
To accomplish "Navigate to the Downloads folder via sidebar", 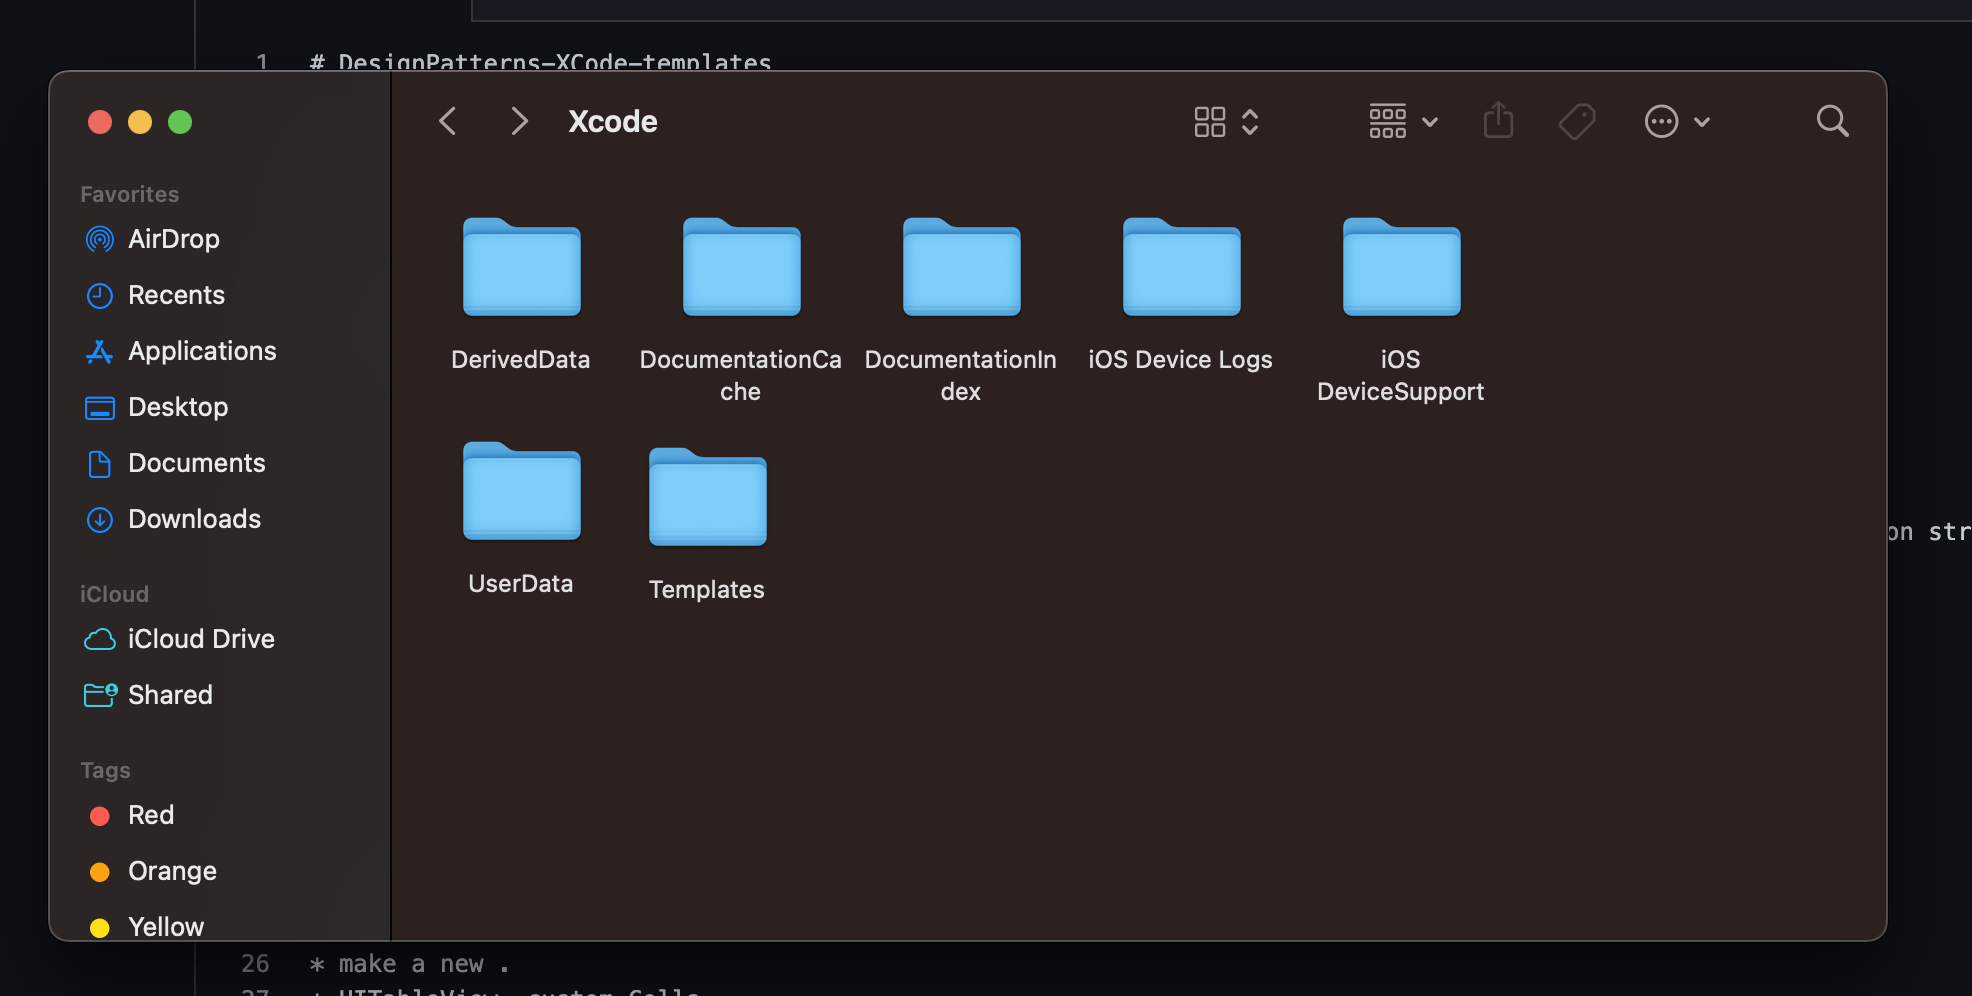I will click(x=194, y=519).
